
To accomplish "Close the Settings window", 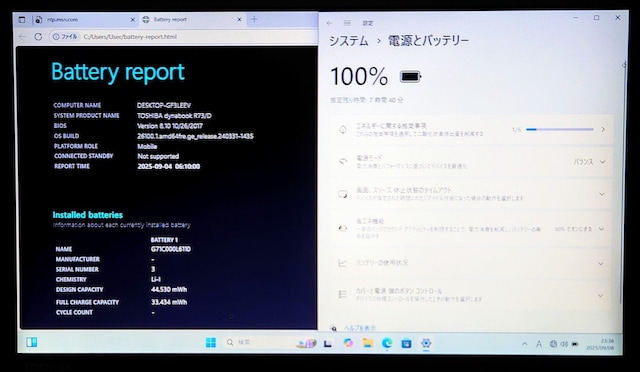I will [618, 18].
